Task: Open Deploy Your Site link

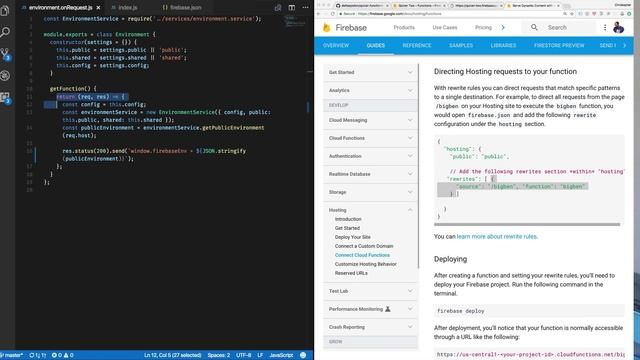Action: click(353, 237)
